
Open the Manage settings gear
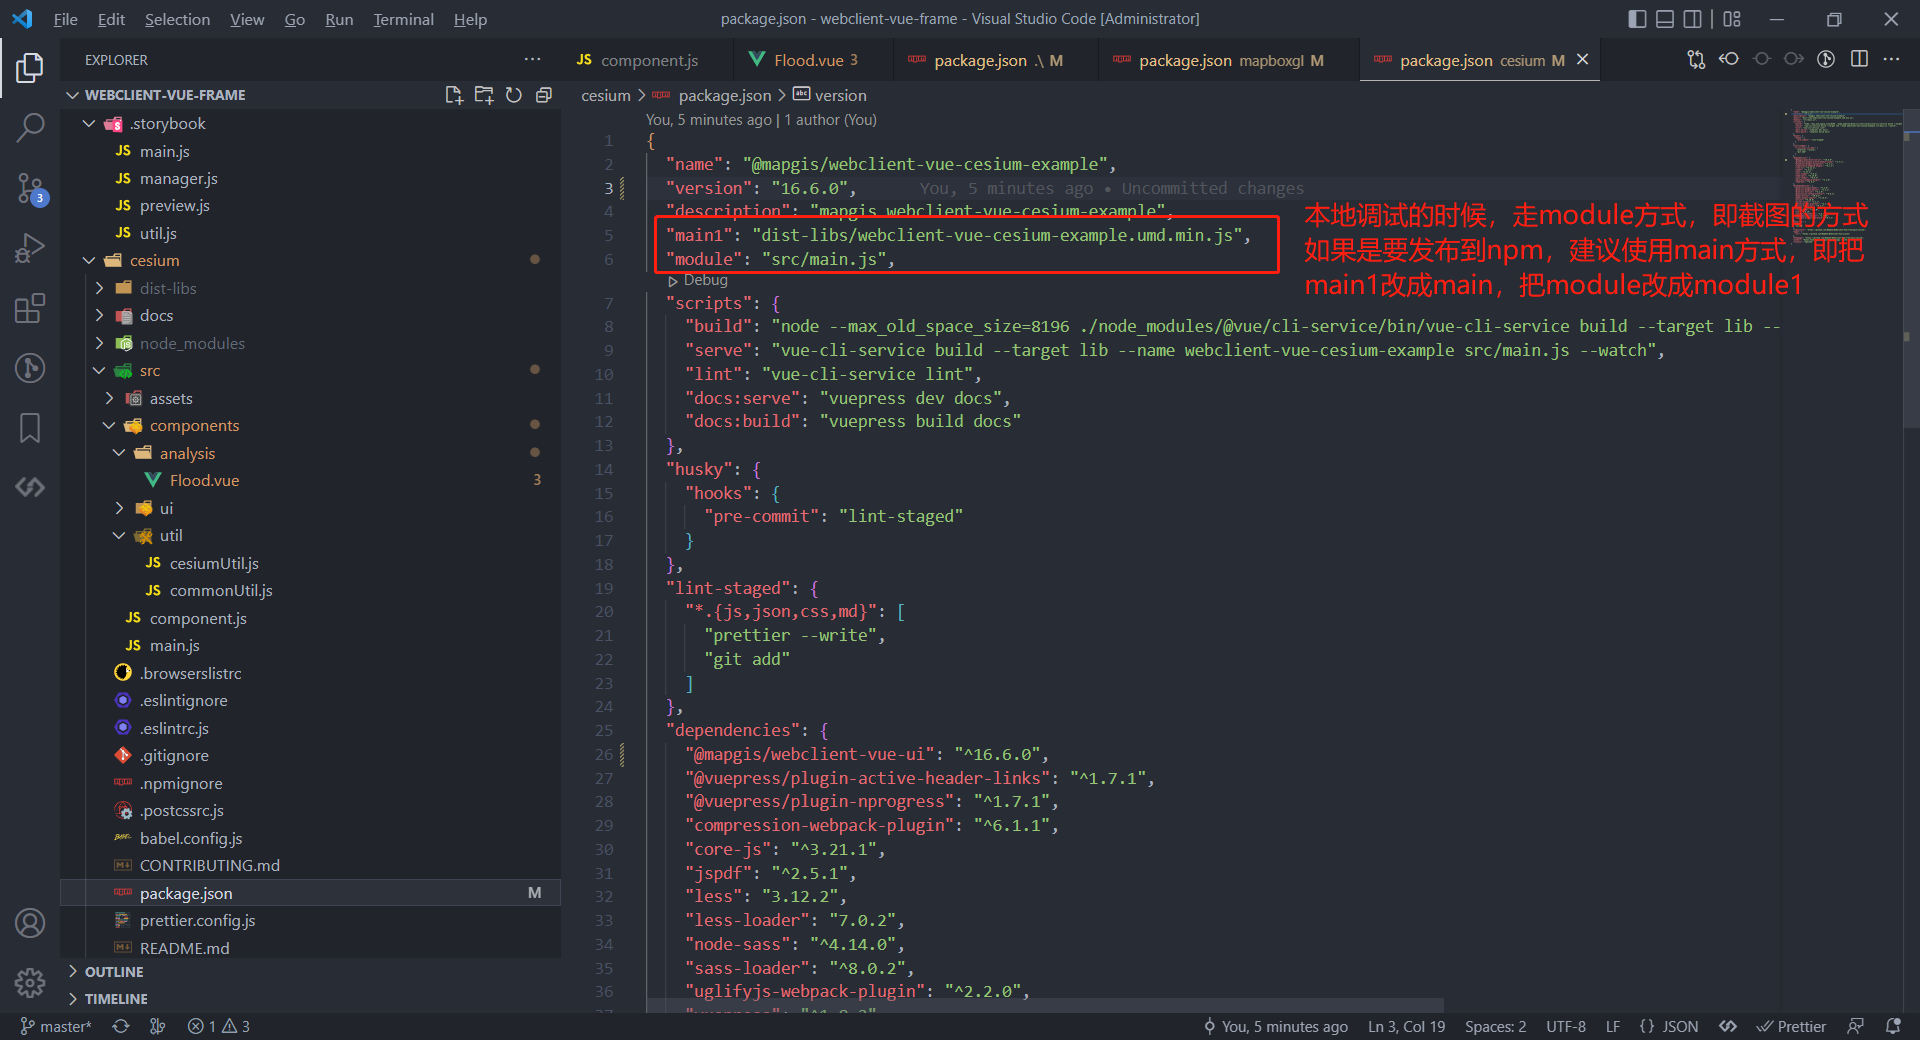[30, 983]
